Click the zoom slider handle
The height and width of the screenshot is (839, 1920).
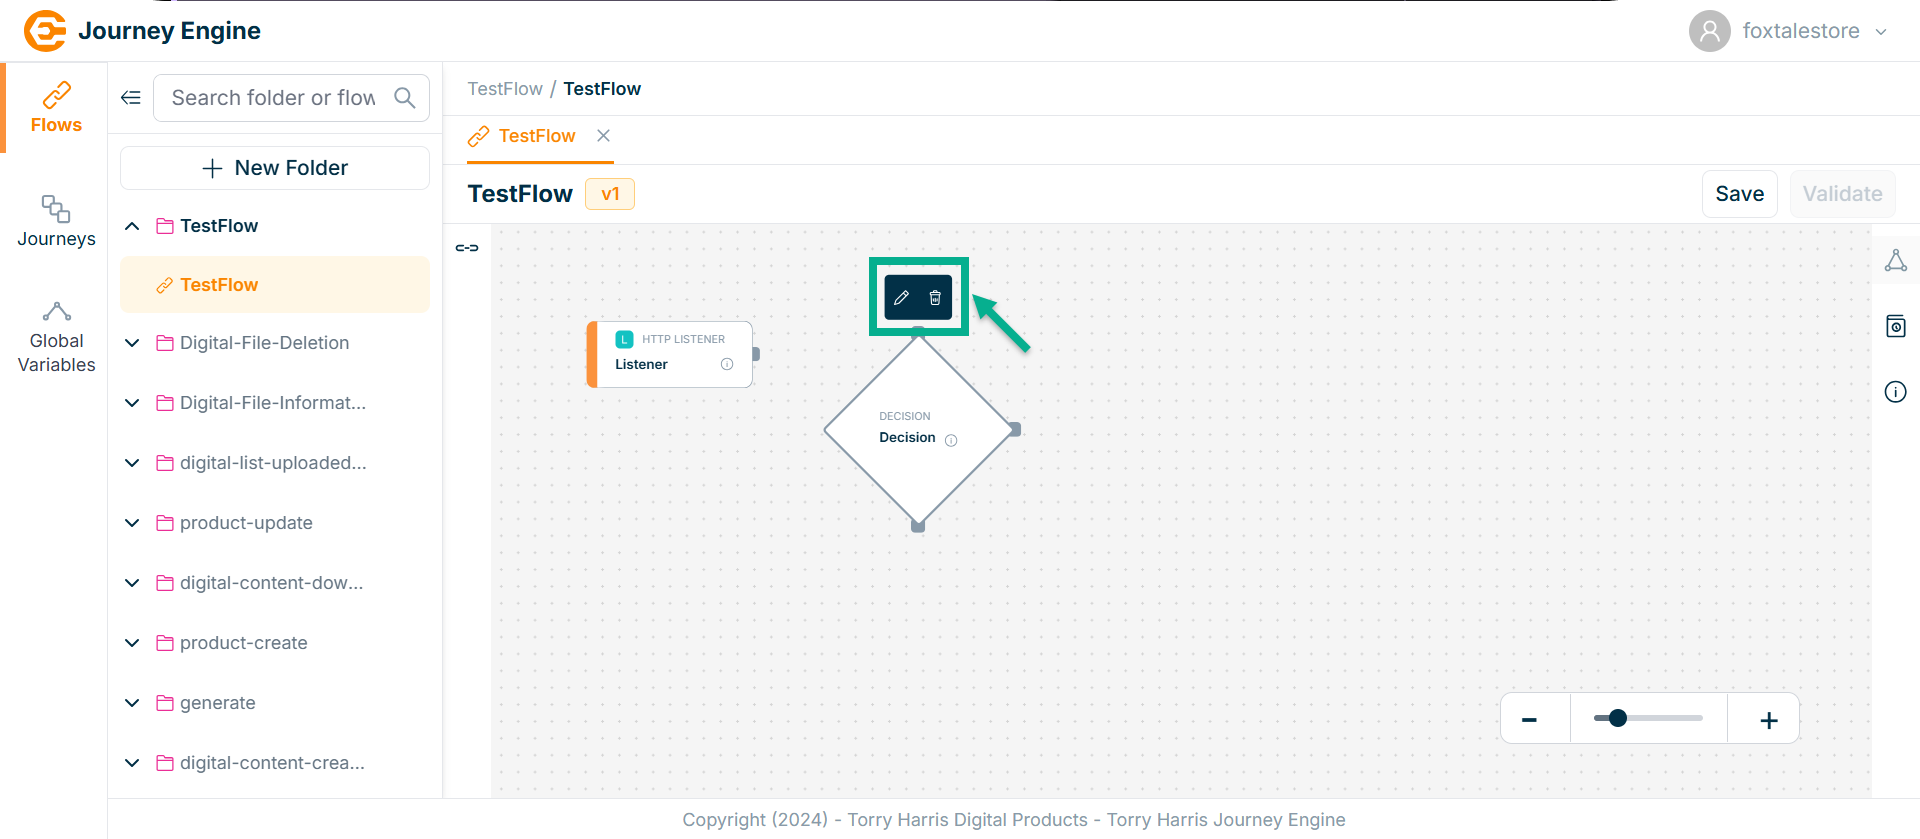[x=1617, y=718]
